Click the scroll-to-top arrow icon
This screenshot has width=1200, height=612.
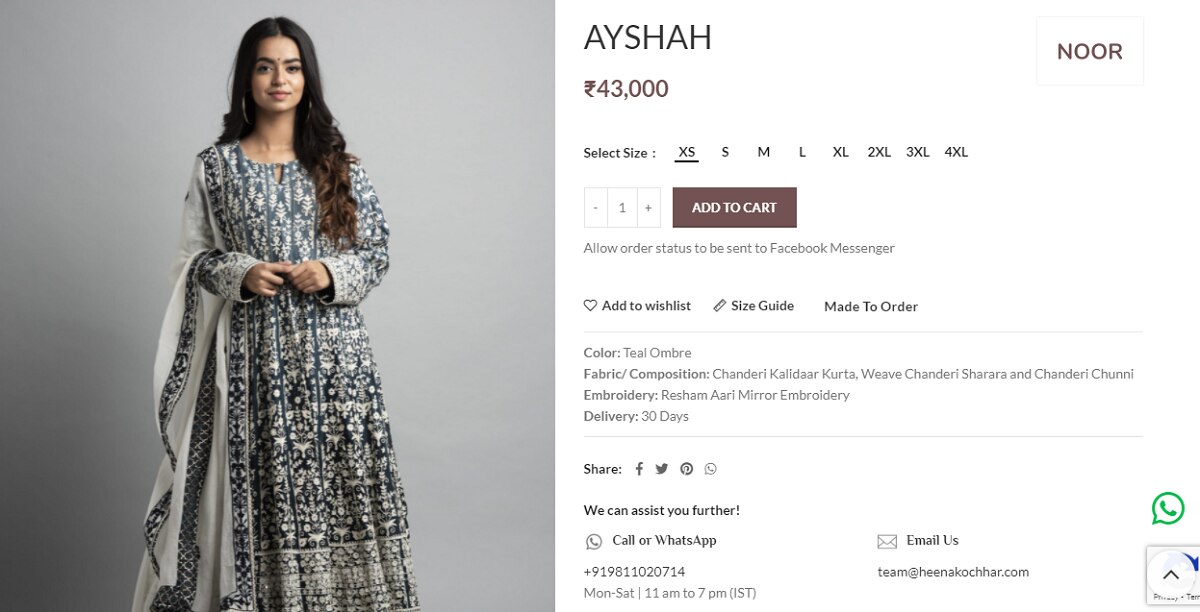[1170, 575]
